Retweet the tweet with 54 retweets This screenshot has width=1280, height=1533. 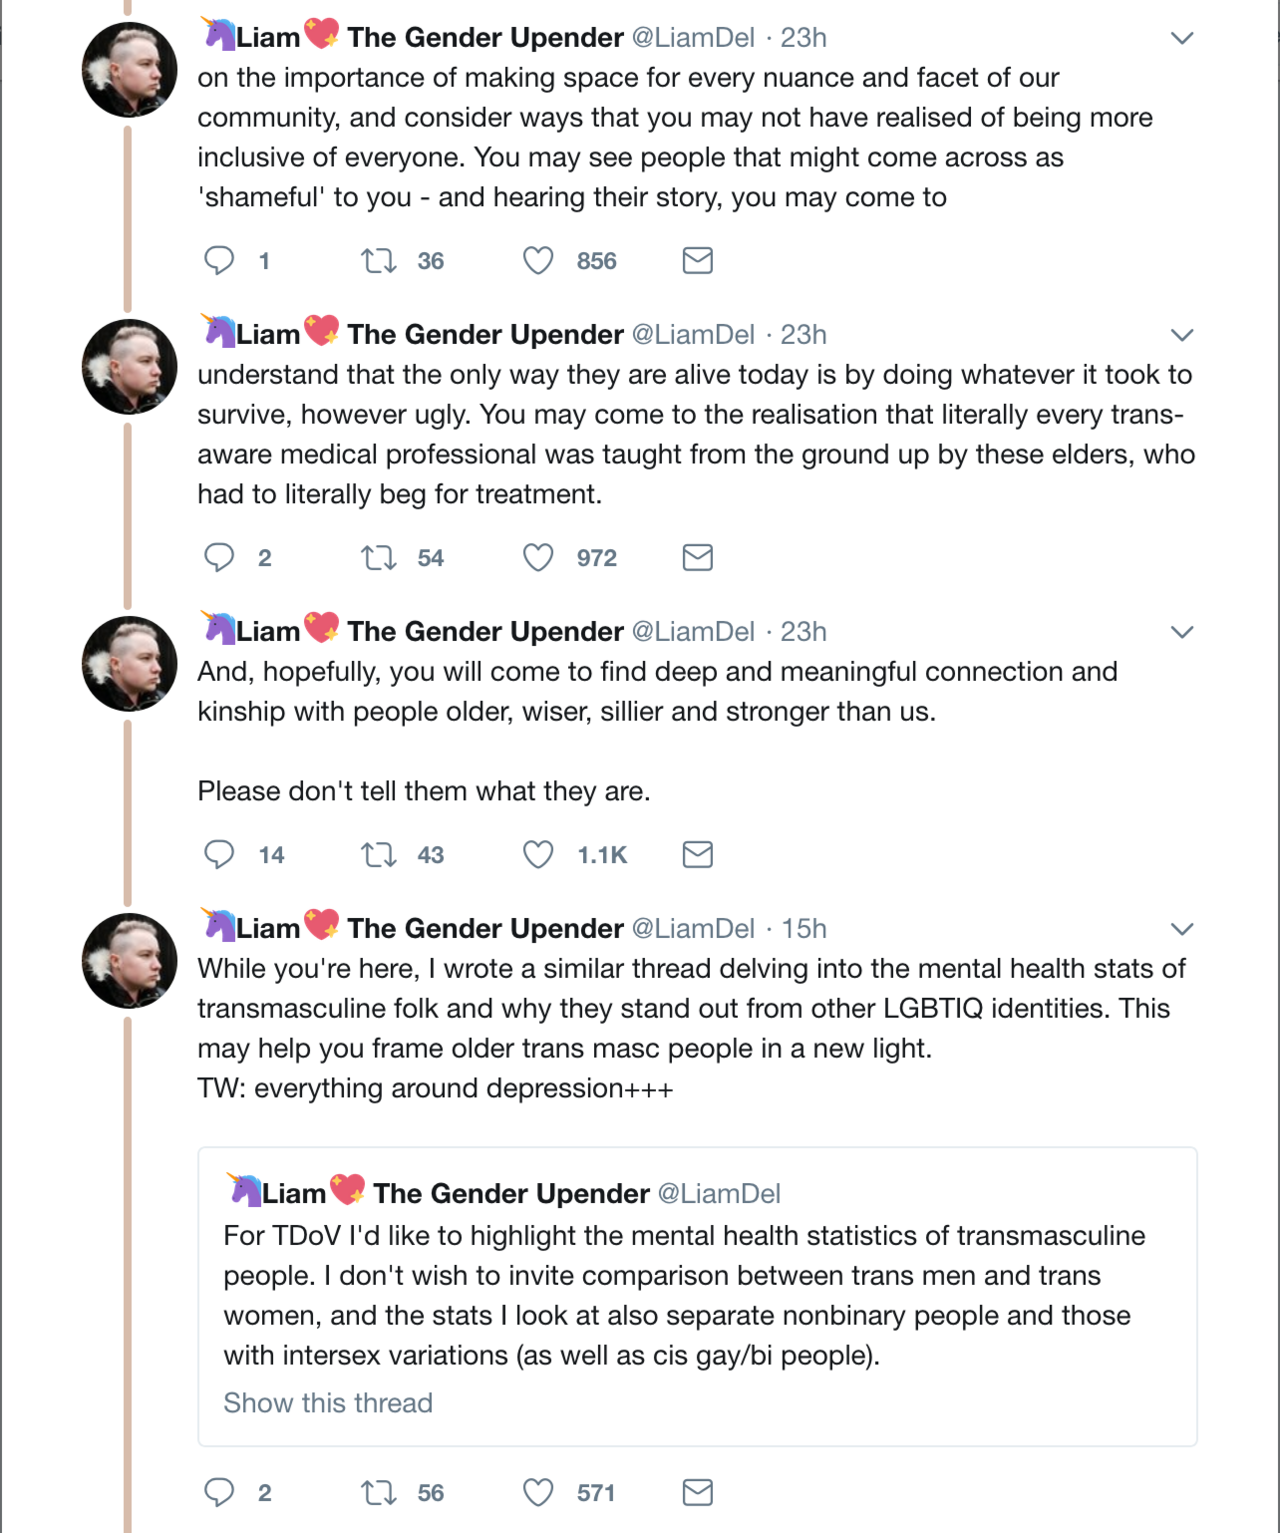click(x=379, y=558)
